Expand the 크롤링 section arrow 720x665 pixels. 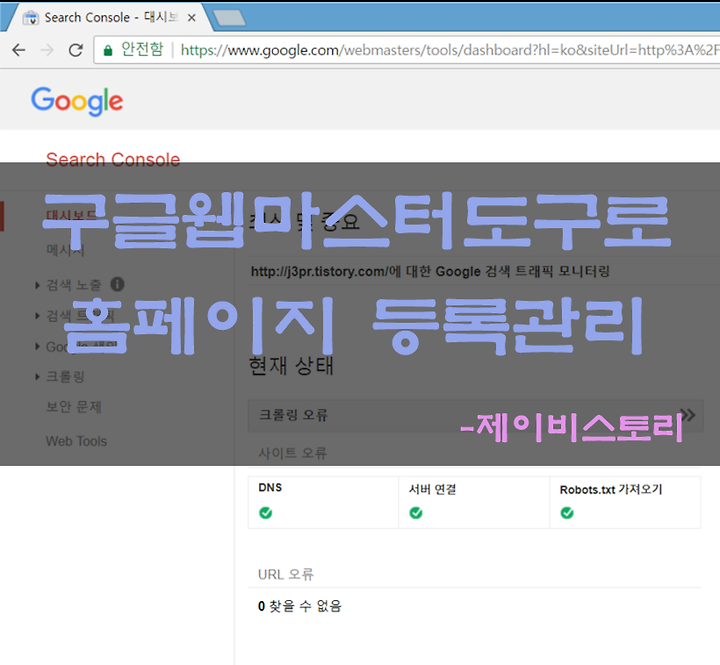coord(38,377)
